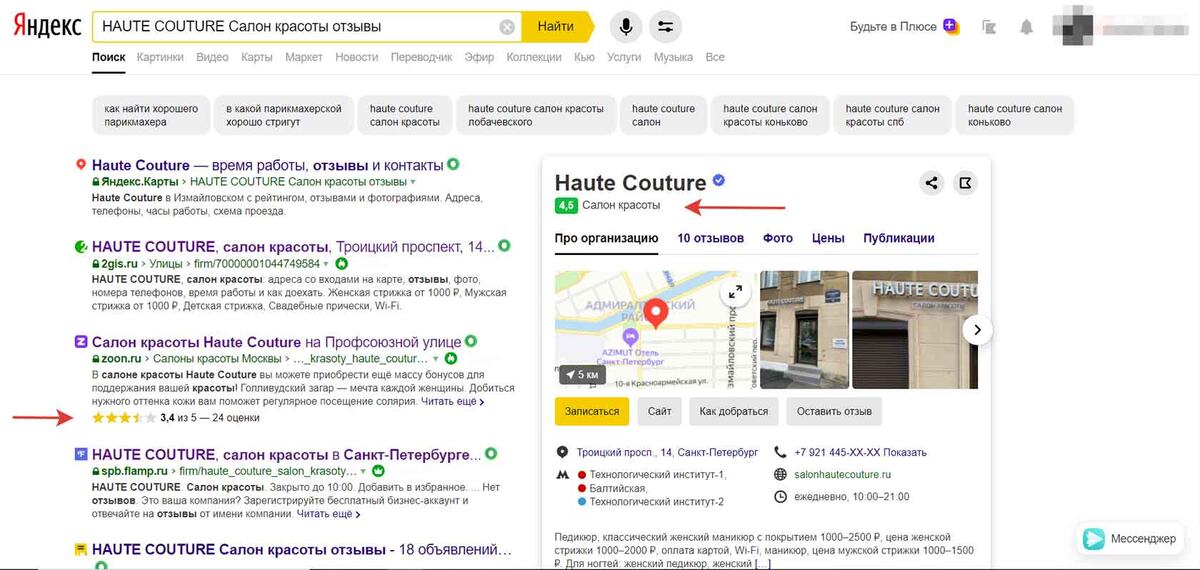Show full phone number via Показать

904,452
